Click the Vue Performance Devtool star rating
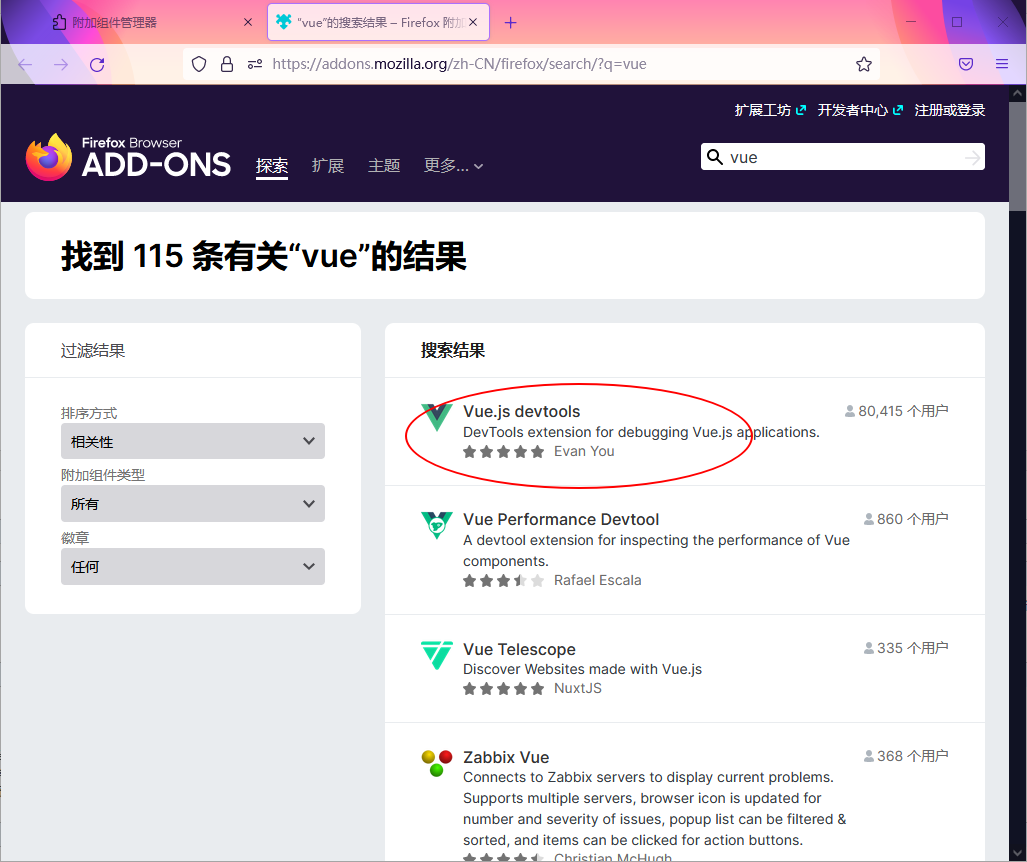 coord(503,580)
